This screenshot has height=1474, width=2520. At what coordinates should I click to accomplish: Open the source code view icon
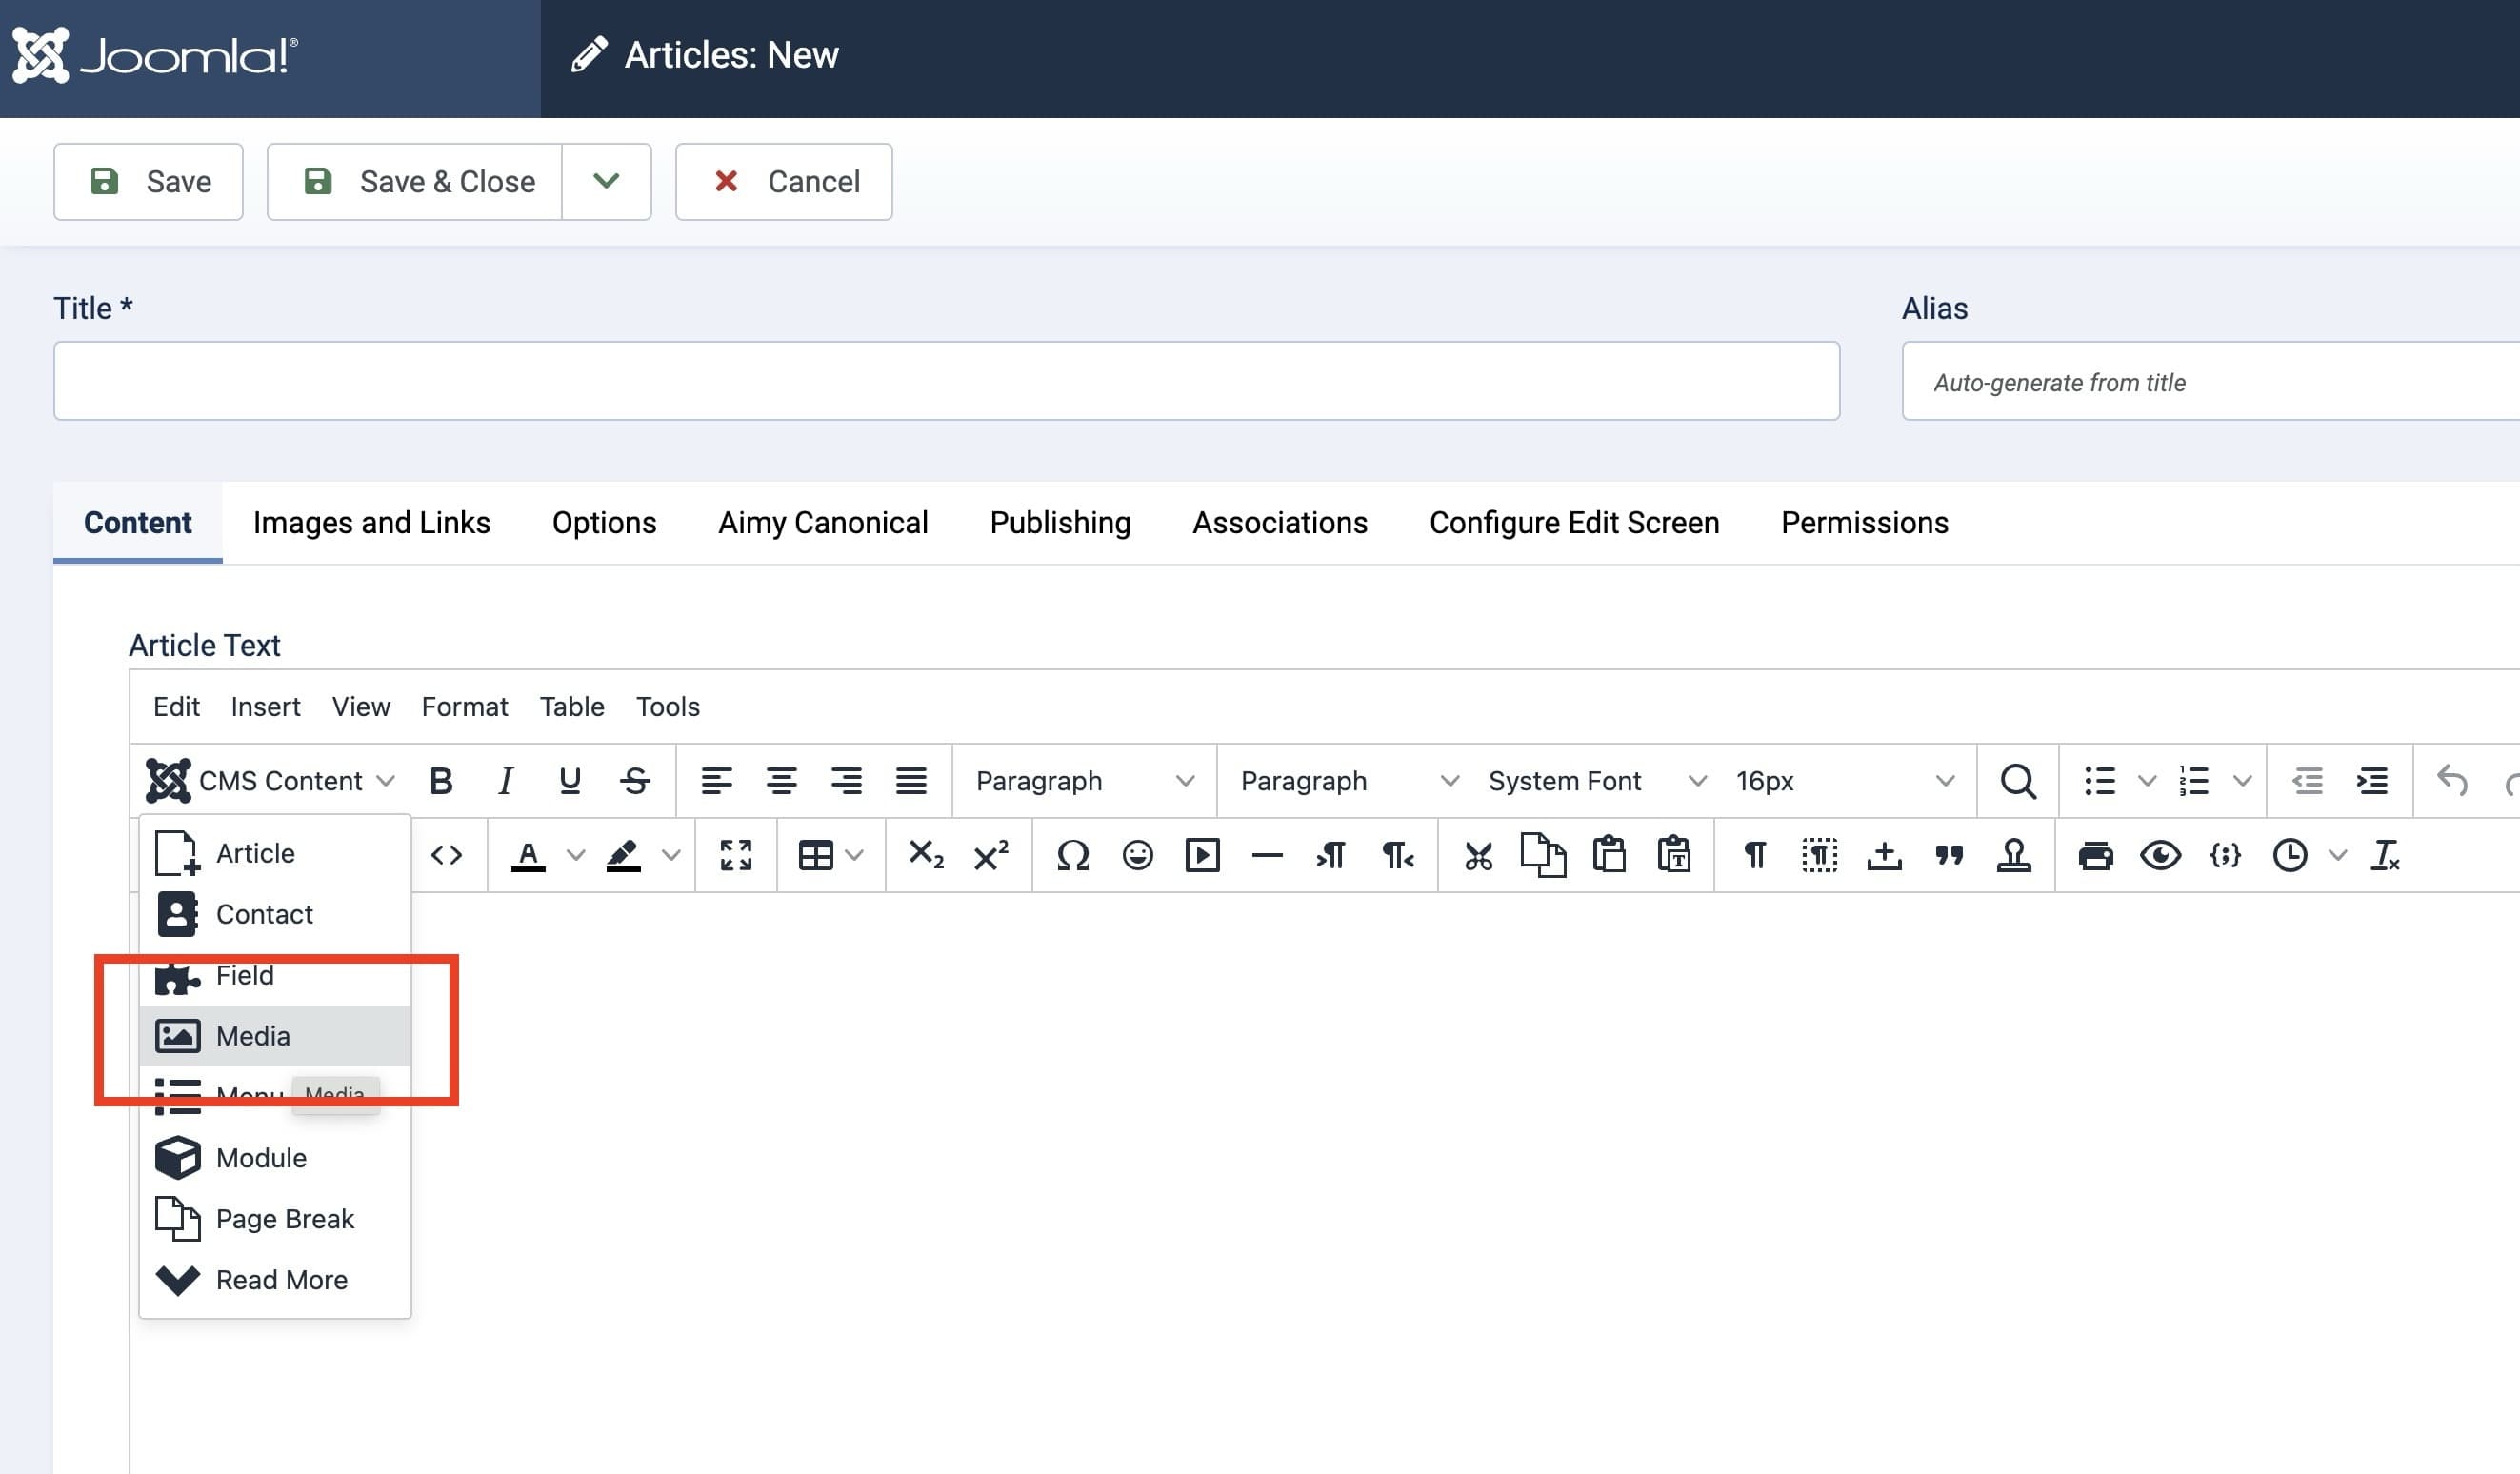tap(447, 855)
